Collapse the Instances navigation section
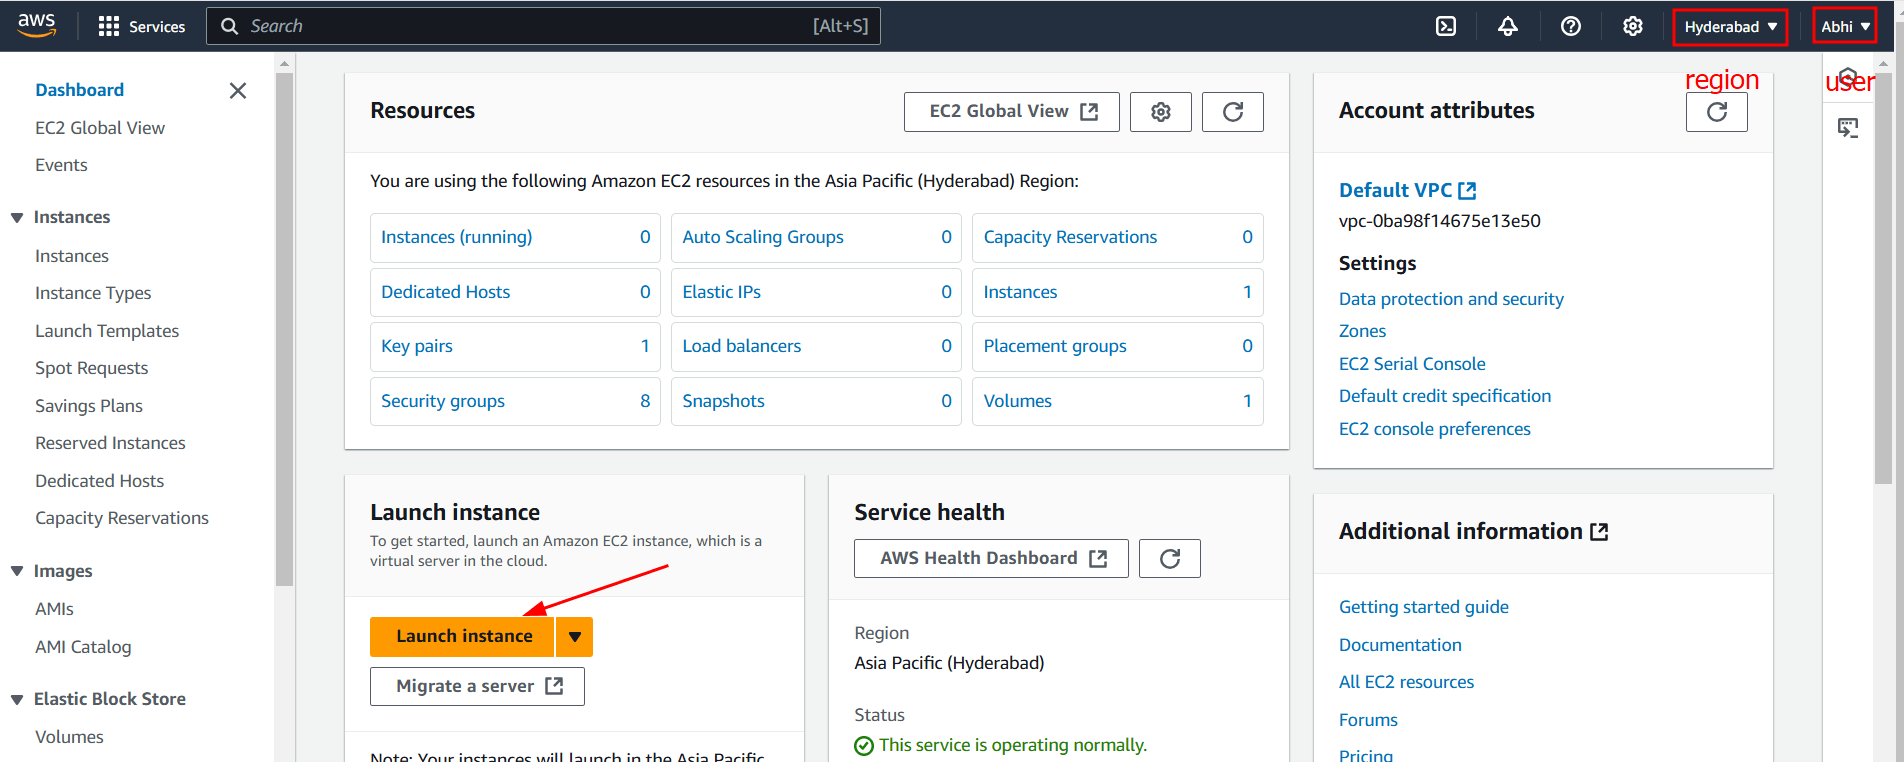 17,218
